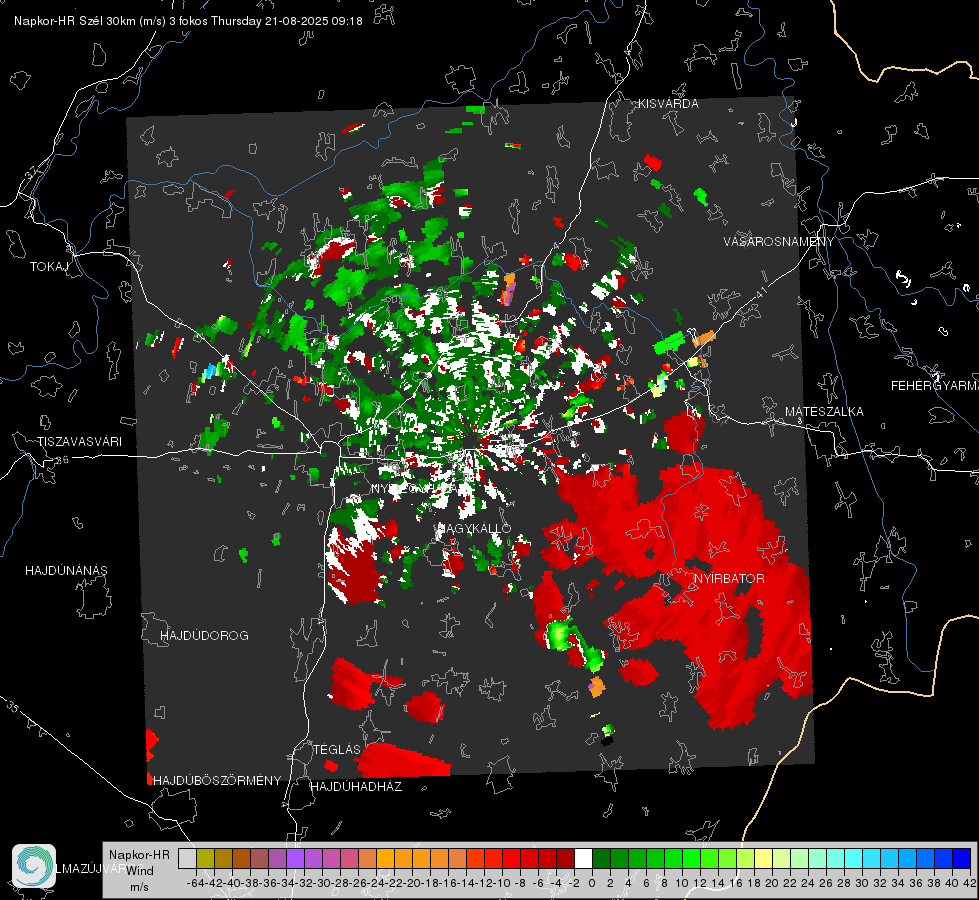Select the HAJDÚNÁNÁS city label
979x900 pixels.
pyautogui.click(x=66, y=571)
